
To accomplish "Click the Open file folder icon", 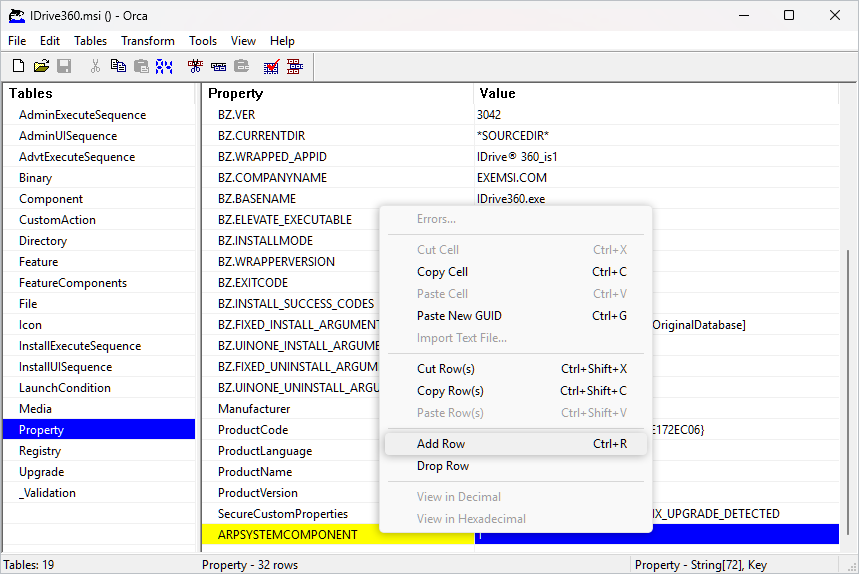I will (x=41, y=66).
